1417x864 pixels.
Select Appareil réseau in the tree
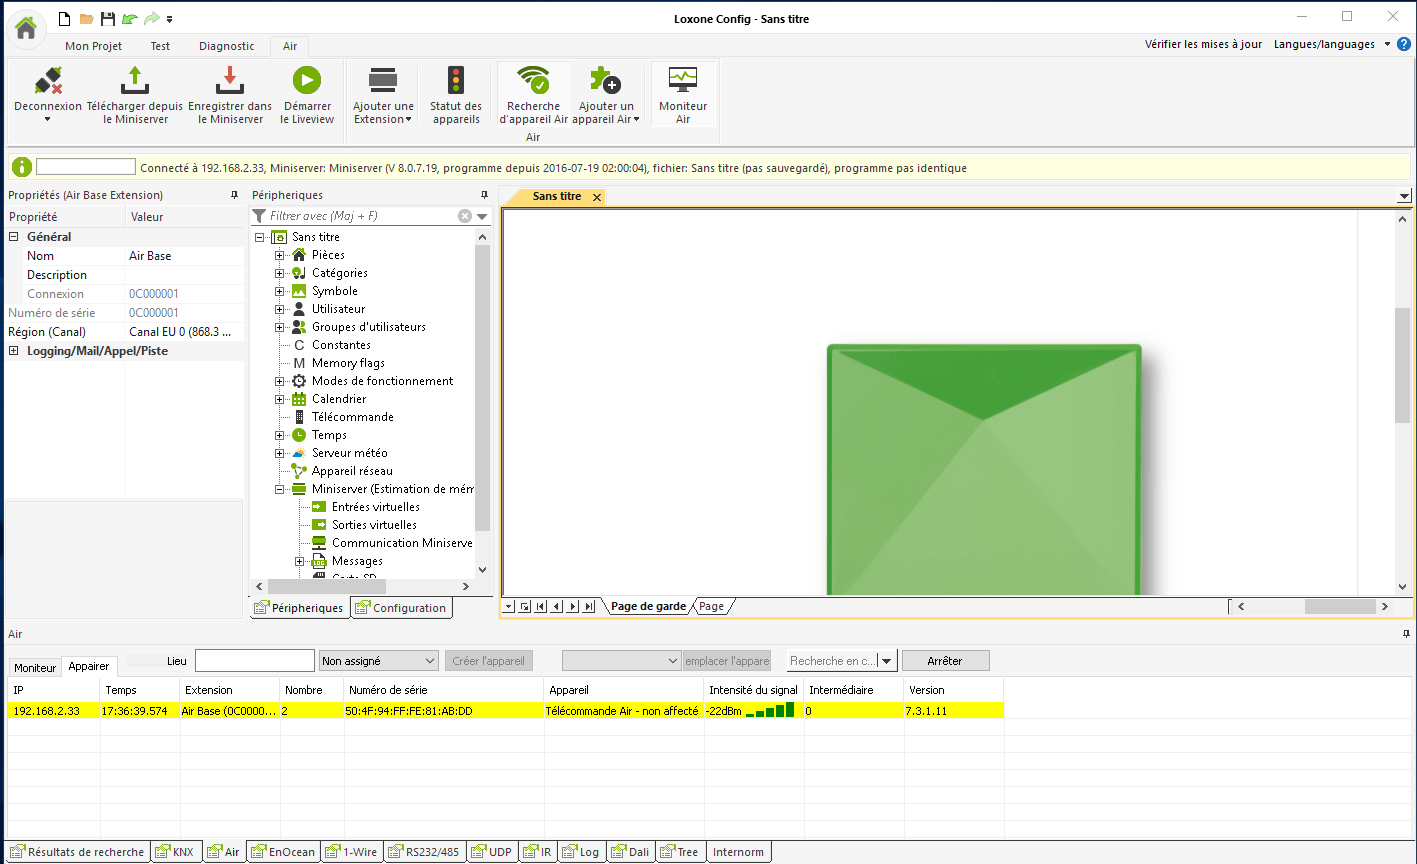click(352, 471)
